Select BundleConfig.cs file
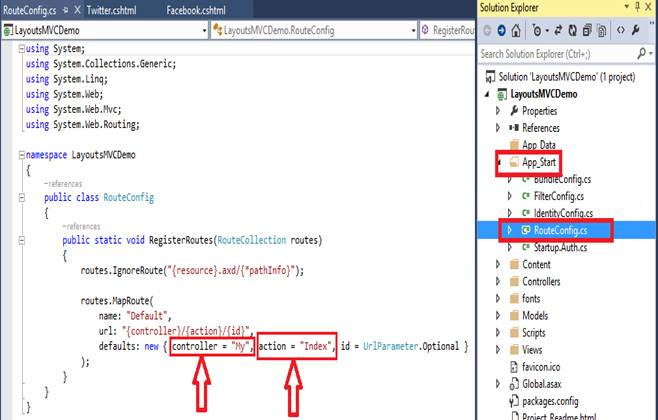658x420 pixels. [x=562, y=180]
